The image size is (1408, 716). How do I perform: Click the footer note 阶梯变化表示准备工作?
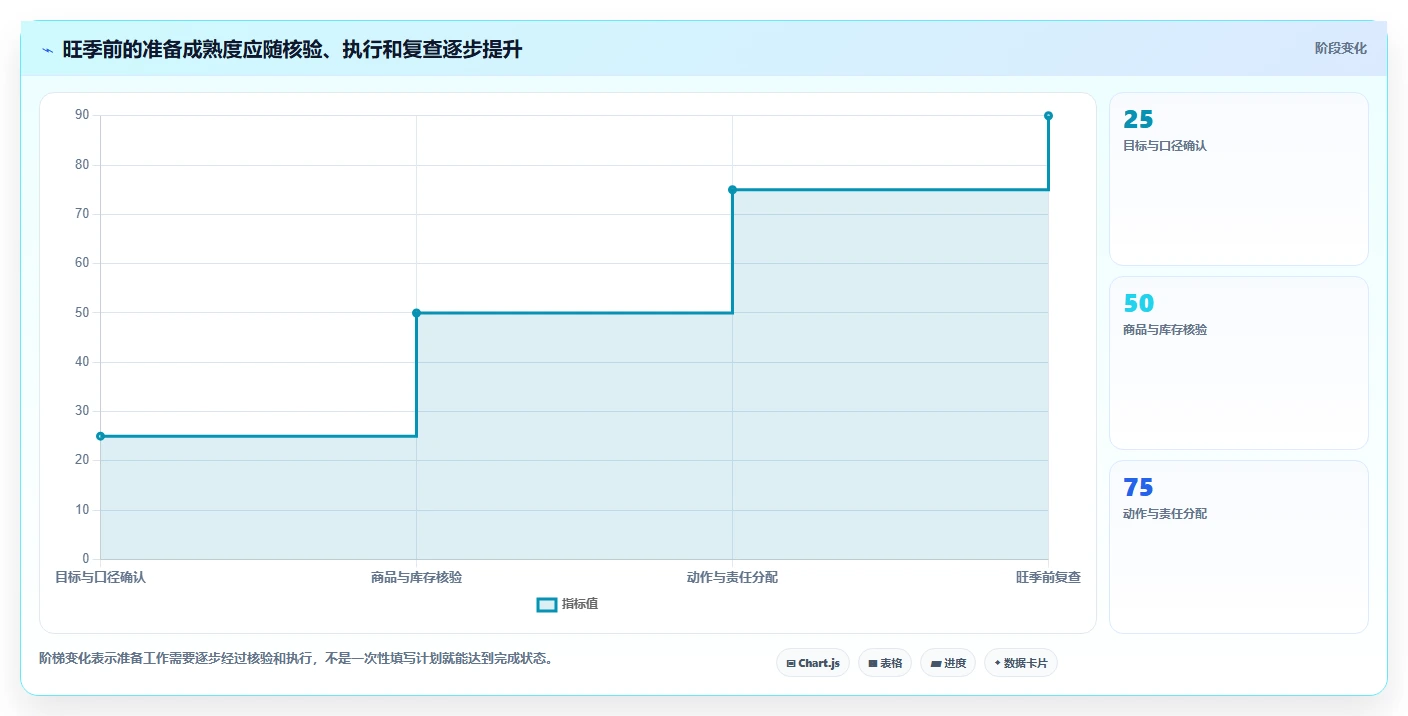point(296,659)
